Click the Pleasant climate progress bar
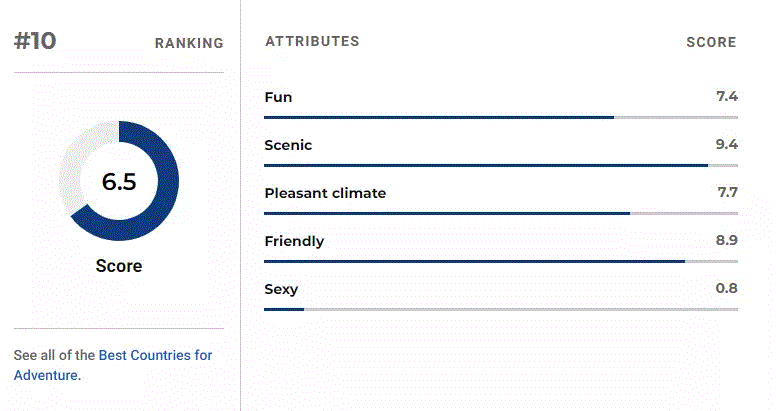 click(x=501, y=213)
